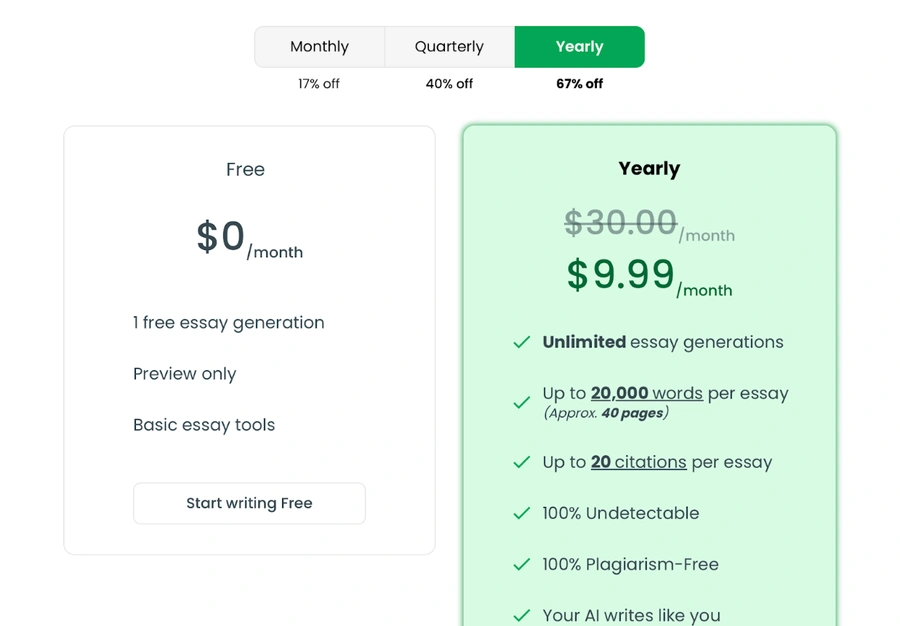Select the Yearly billing option
This screenshot has height=626, width=900.
[x=579, y=46]
